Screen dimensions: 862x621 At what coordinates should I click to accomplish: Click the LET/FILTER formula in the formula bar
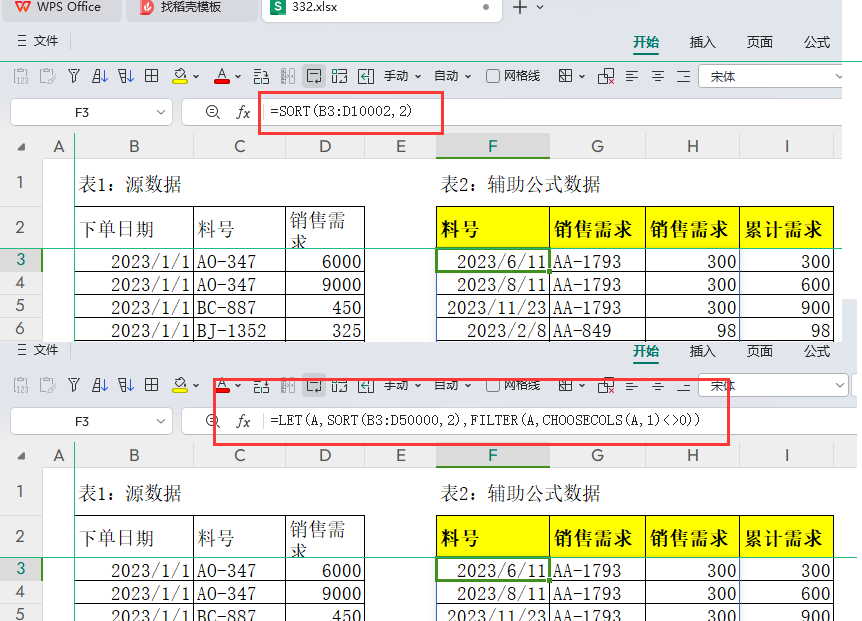pos(485,420)
